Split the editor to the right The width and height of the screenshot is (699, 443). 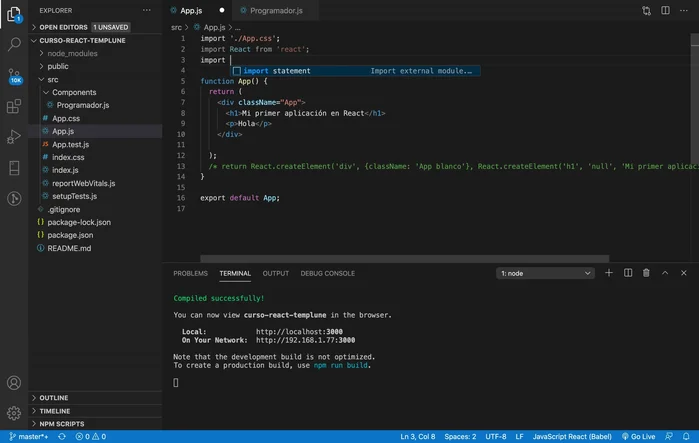(x=665, y=10)
